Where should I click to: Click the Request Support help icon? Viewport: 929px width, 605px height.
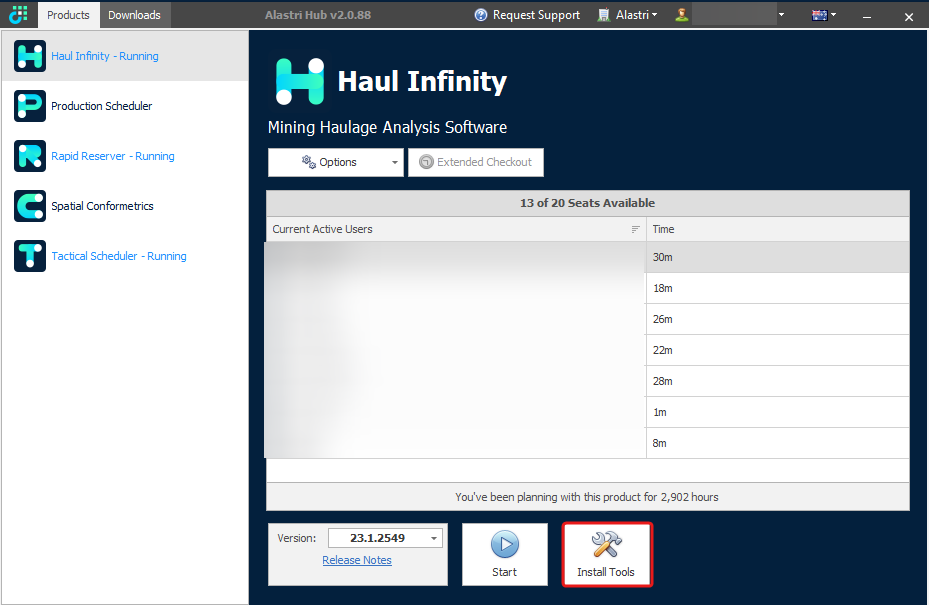[x=480, y=15]
